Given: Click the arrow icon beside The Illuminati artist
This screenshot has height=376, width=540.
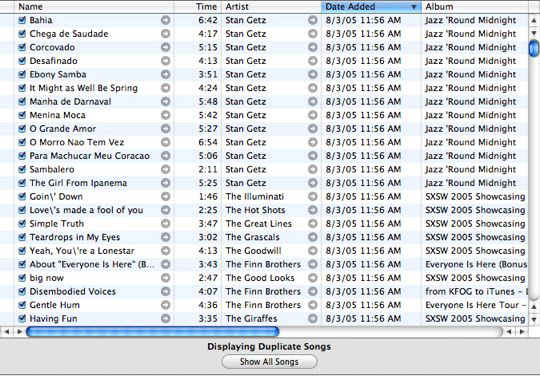Looking at the screenshot, I should pyautogui.click(x=313, y=197).
